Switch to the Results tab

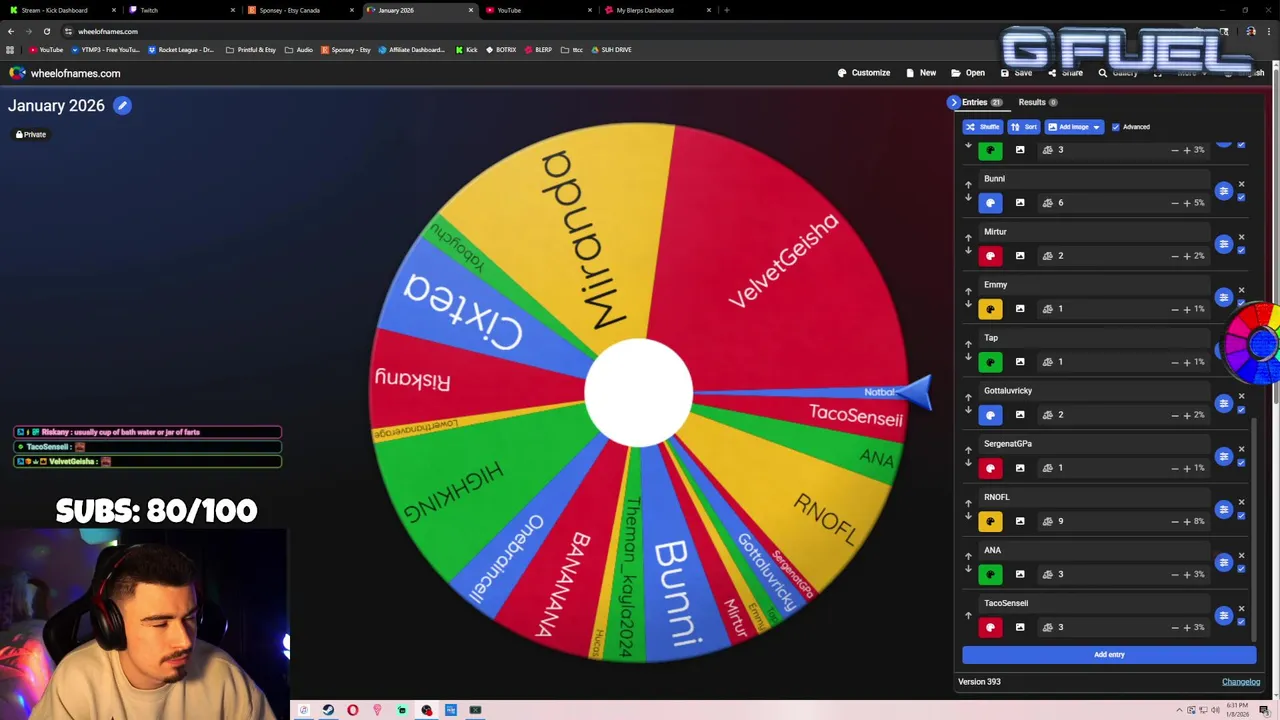[x=1037, y=102]
